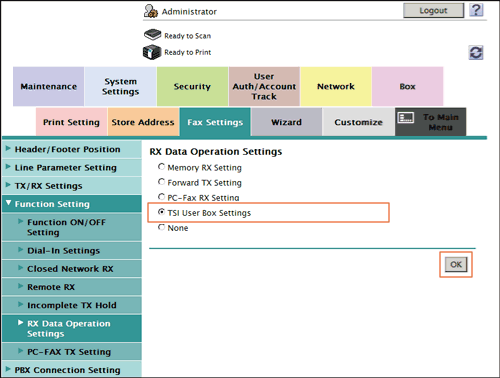Open PC-FAX TX Setting item
500x378 pixels.
point(72,352)
